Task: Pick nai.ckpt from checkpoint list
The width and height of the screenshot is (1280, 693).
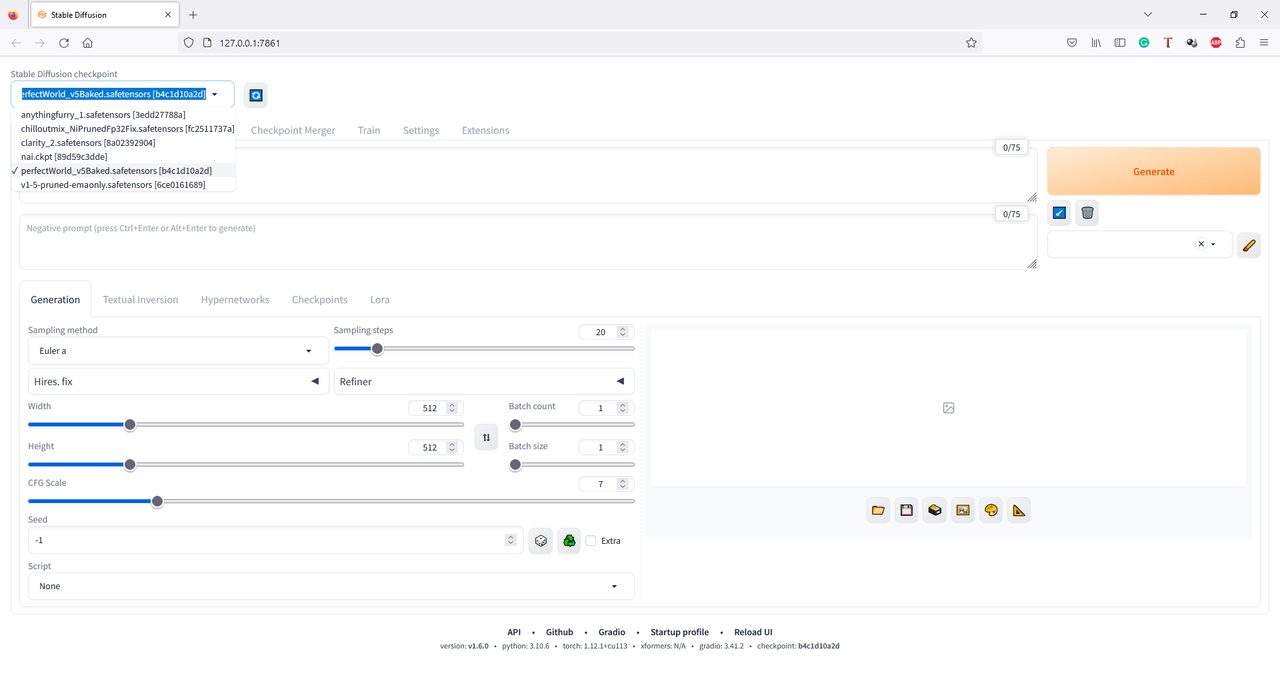Action: coord(124,157)
